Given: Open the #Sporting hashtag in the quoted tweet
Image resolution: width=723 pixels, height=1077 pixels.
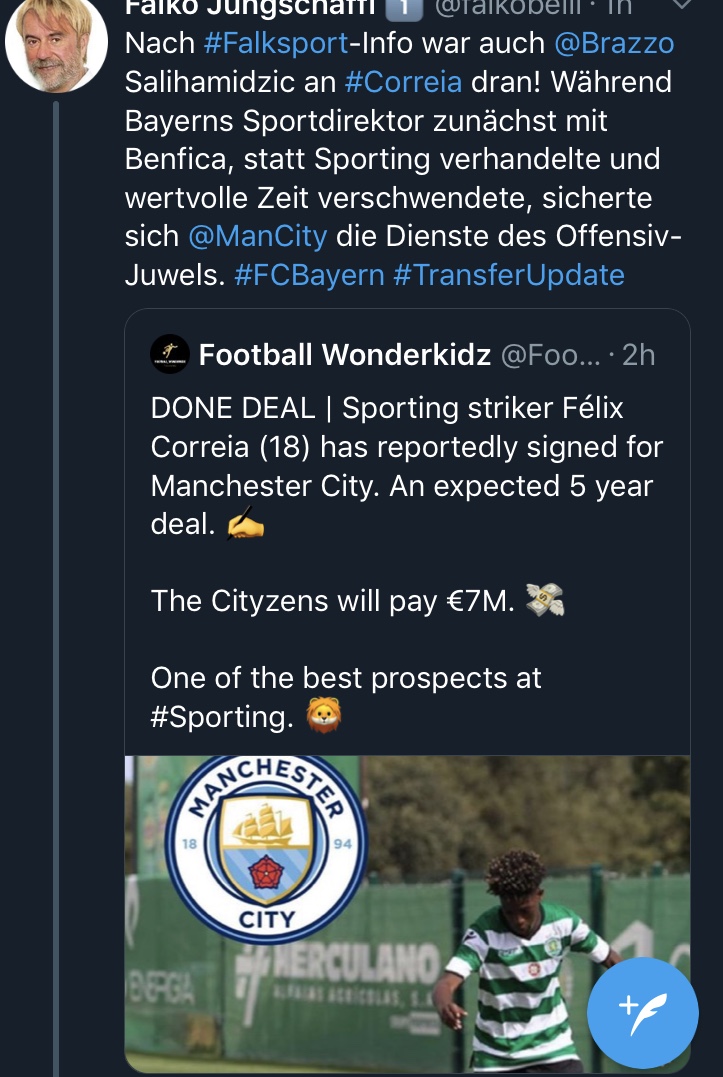Looking at the screenshot, I should click(x=222, y=717).
